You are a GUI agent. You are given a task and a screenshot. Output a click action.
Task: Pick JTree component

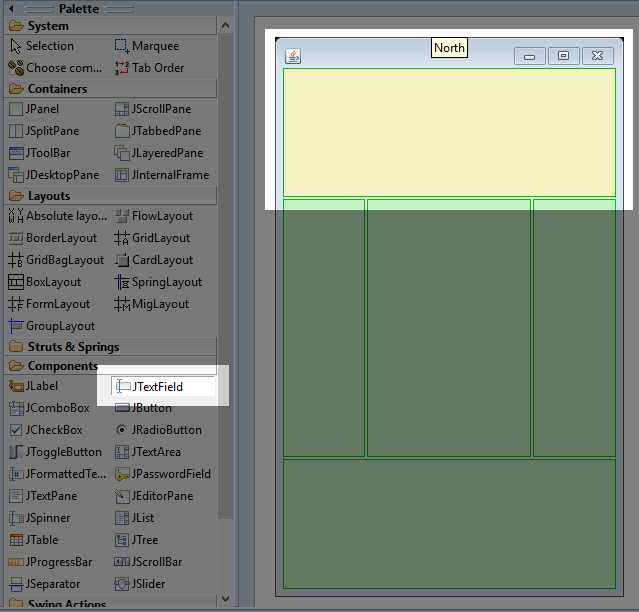[x=137, y=540]
